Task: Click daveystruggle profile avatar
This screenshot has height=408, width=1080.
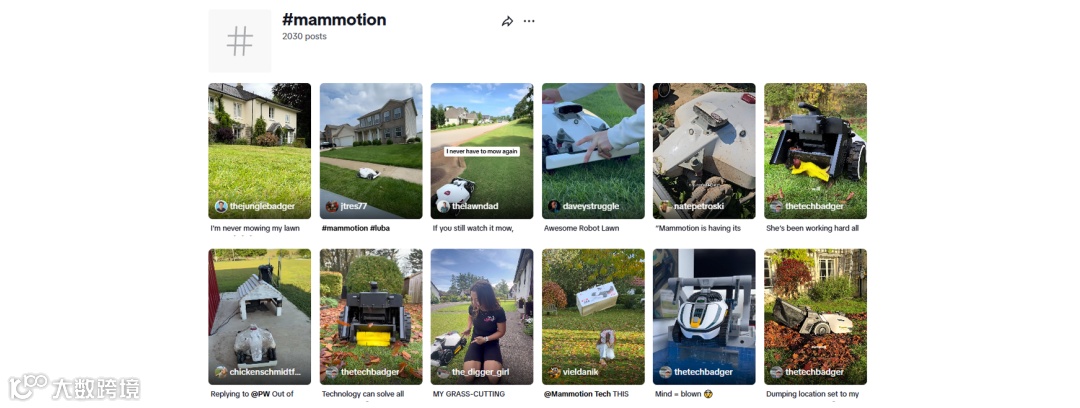Action: pos(554,206)
